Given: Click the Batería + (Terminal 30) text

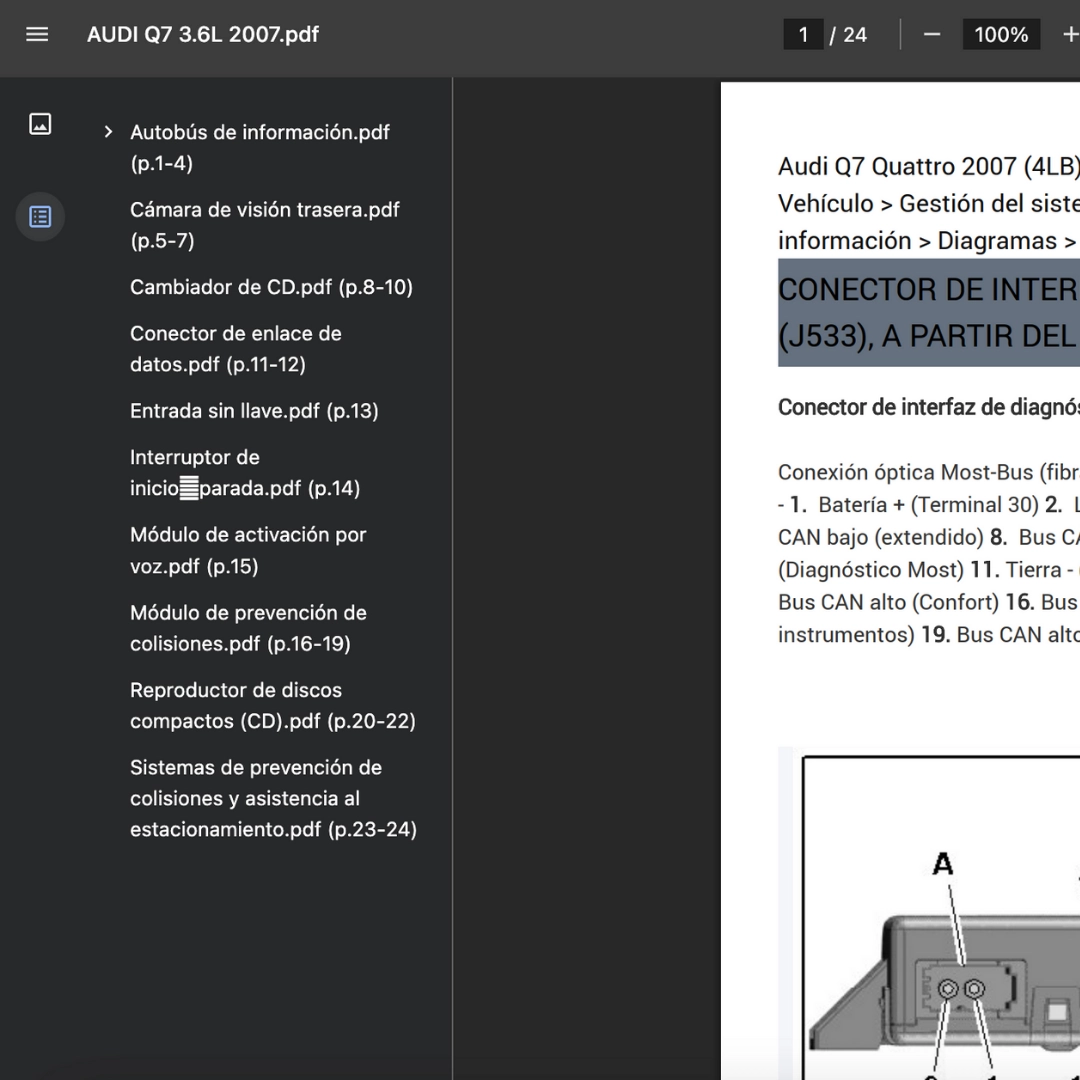Looking at the screenshot, I should [x=928, y=505].
